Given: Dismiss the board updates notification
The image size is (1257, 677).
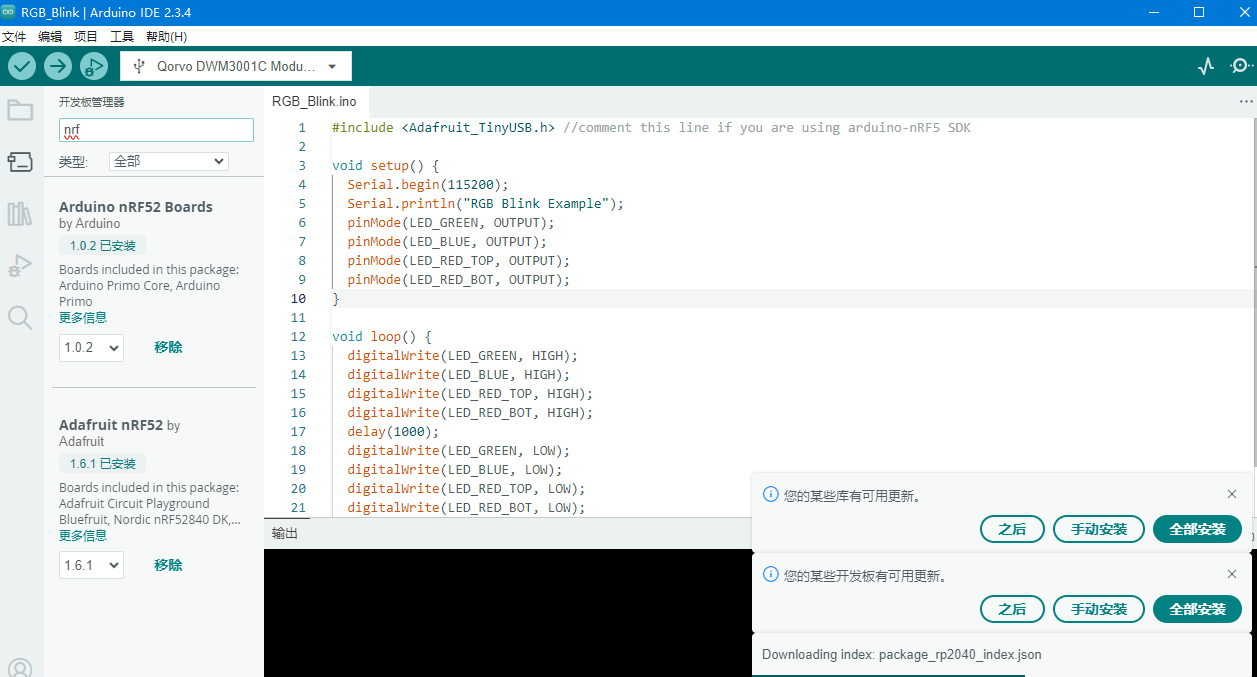Looking at the screenshot, I should [1232, 574].
